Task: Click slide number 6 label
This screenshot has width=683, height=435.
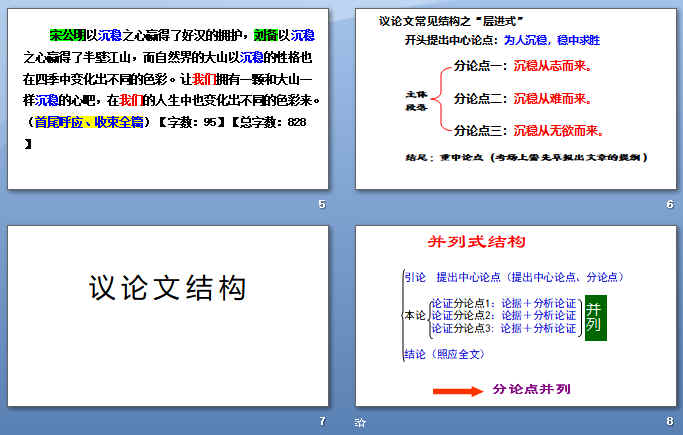Action: coord(669,205)
